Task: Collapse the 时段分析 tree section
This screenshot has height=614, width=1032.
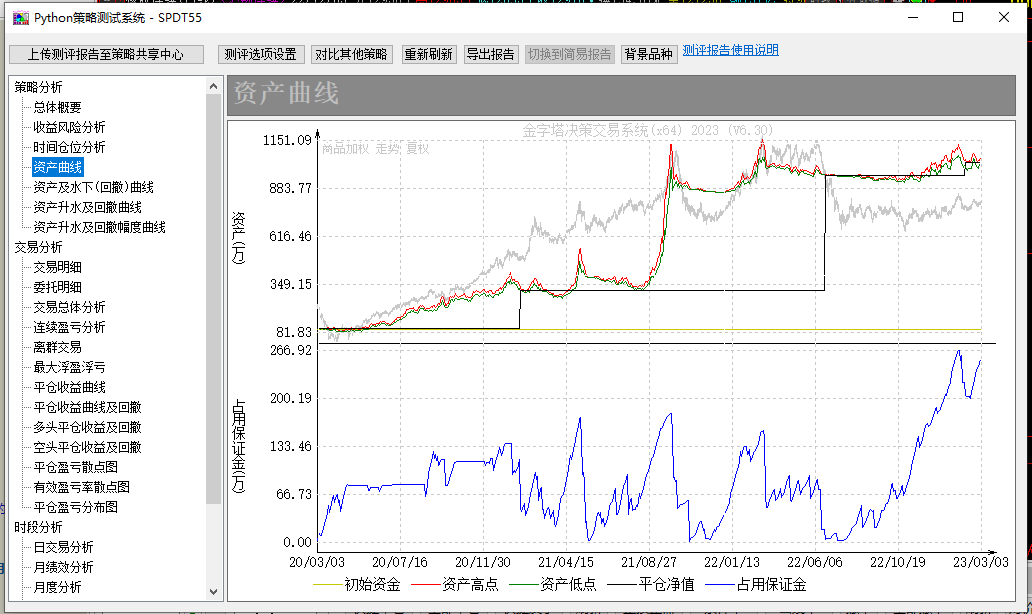Action: 38,527
